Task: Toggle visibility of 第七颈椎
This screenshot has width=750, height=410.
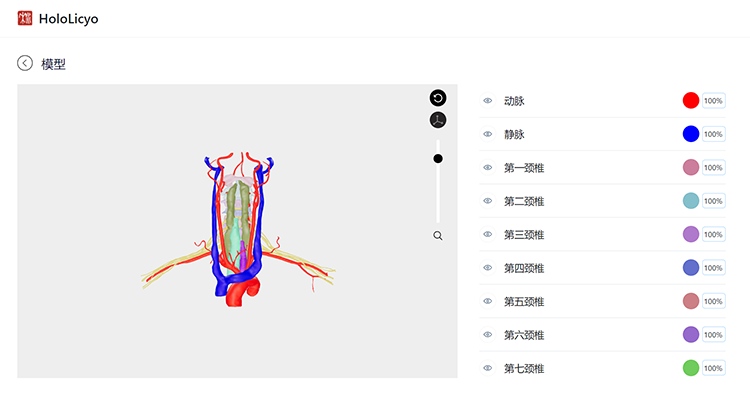Action: [487, 368]
